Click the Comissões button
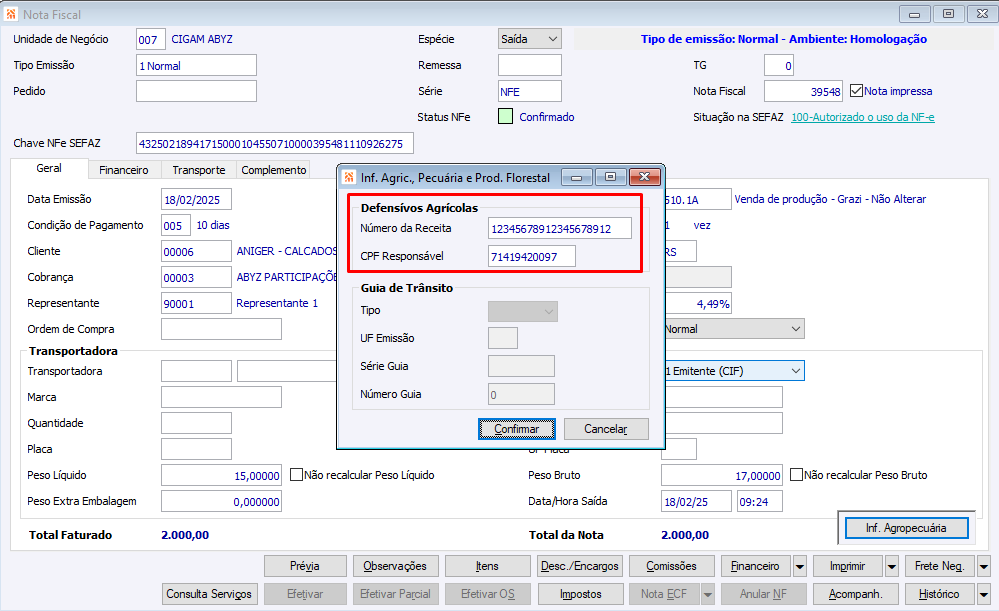The image size is (999, 611). pos(672,566)
